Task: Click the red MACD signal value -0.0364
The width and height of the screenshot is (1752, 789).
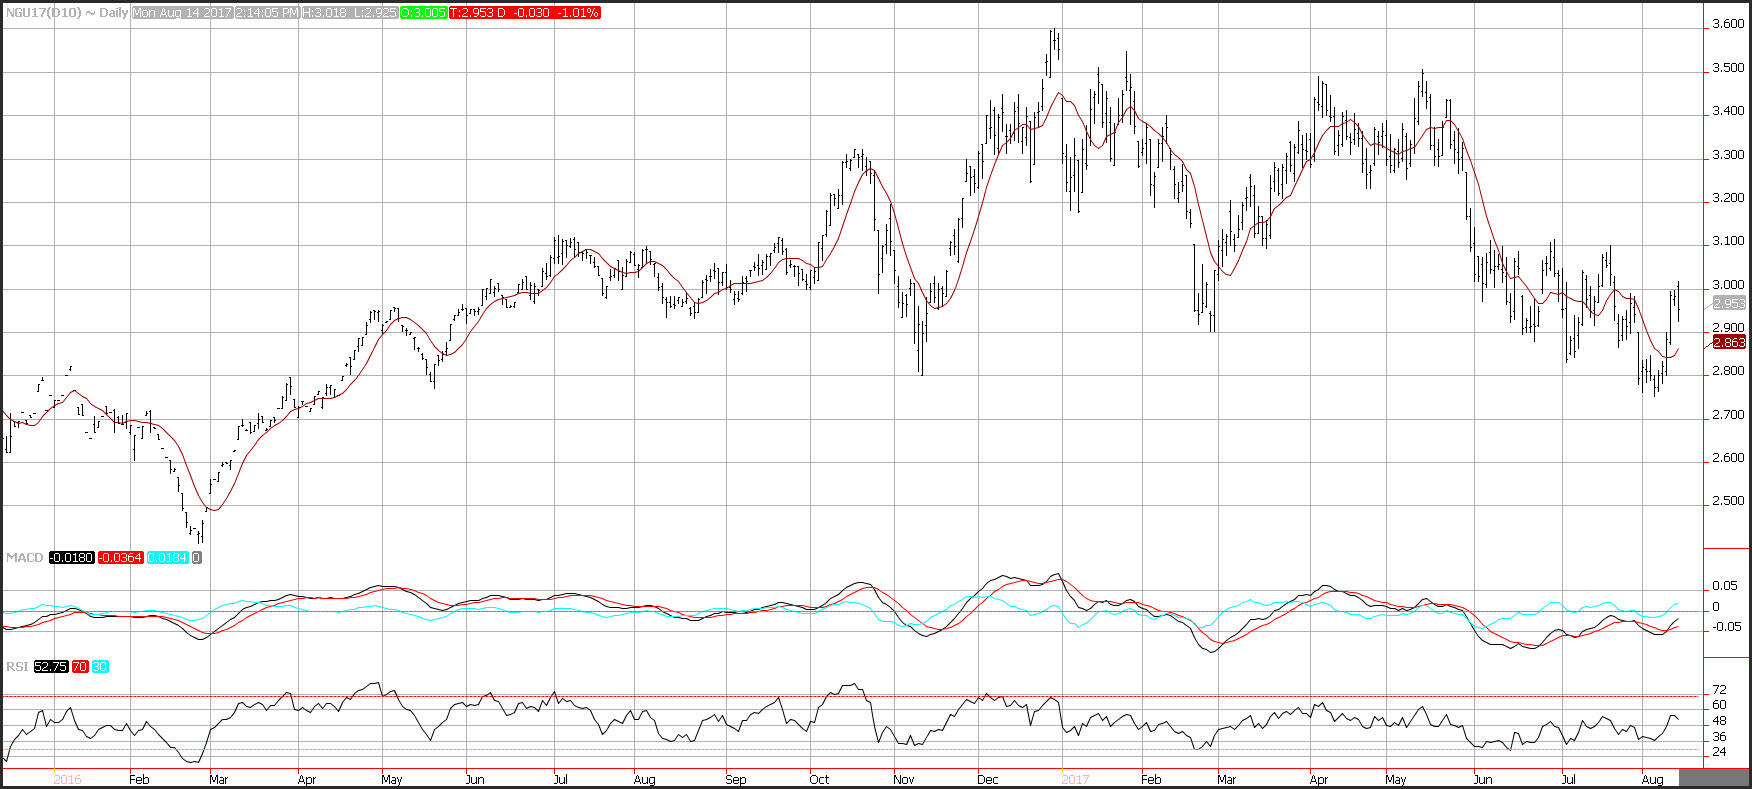Action: [x=120, y=557]
